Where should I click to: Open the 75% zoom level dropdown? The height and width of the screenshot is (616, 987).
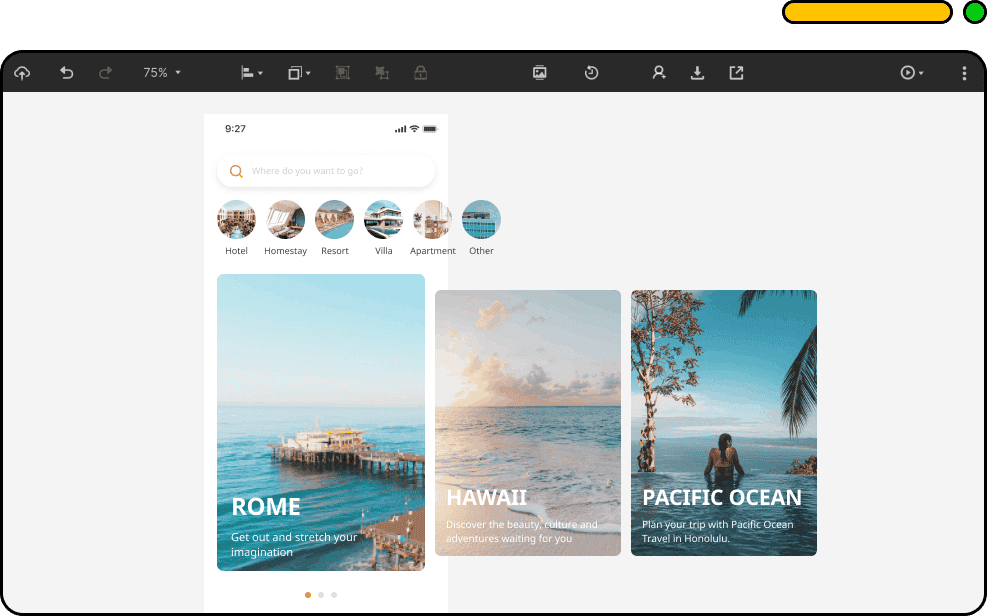(x=162, y=73)
